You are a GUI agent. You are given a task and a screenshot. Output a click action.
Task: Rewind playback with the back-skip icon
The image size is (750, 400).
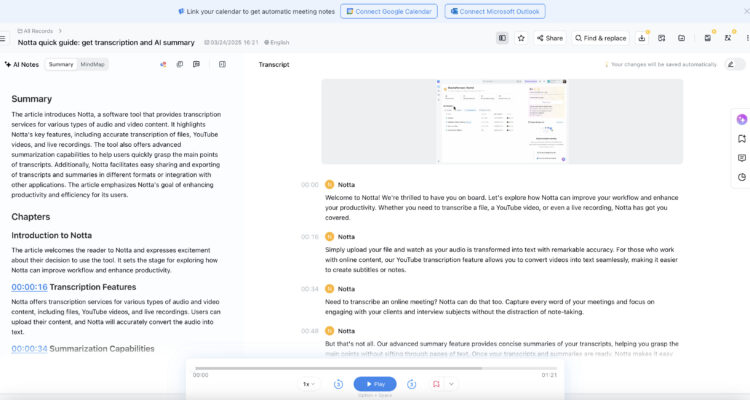click(338, 384)
